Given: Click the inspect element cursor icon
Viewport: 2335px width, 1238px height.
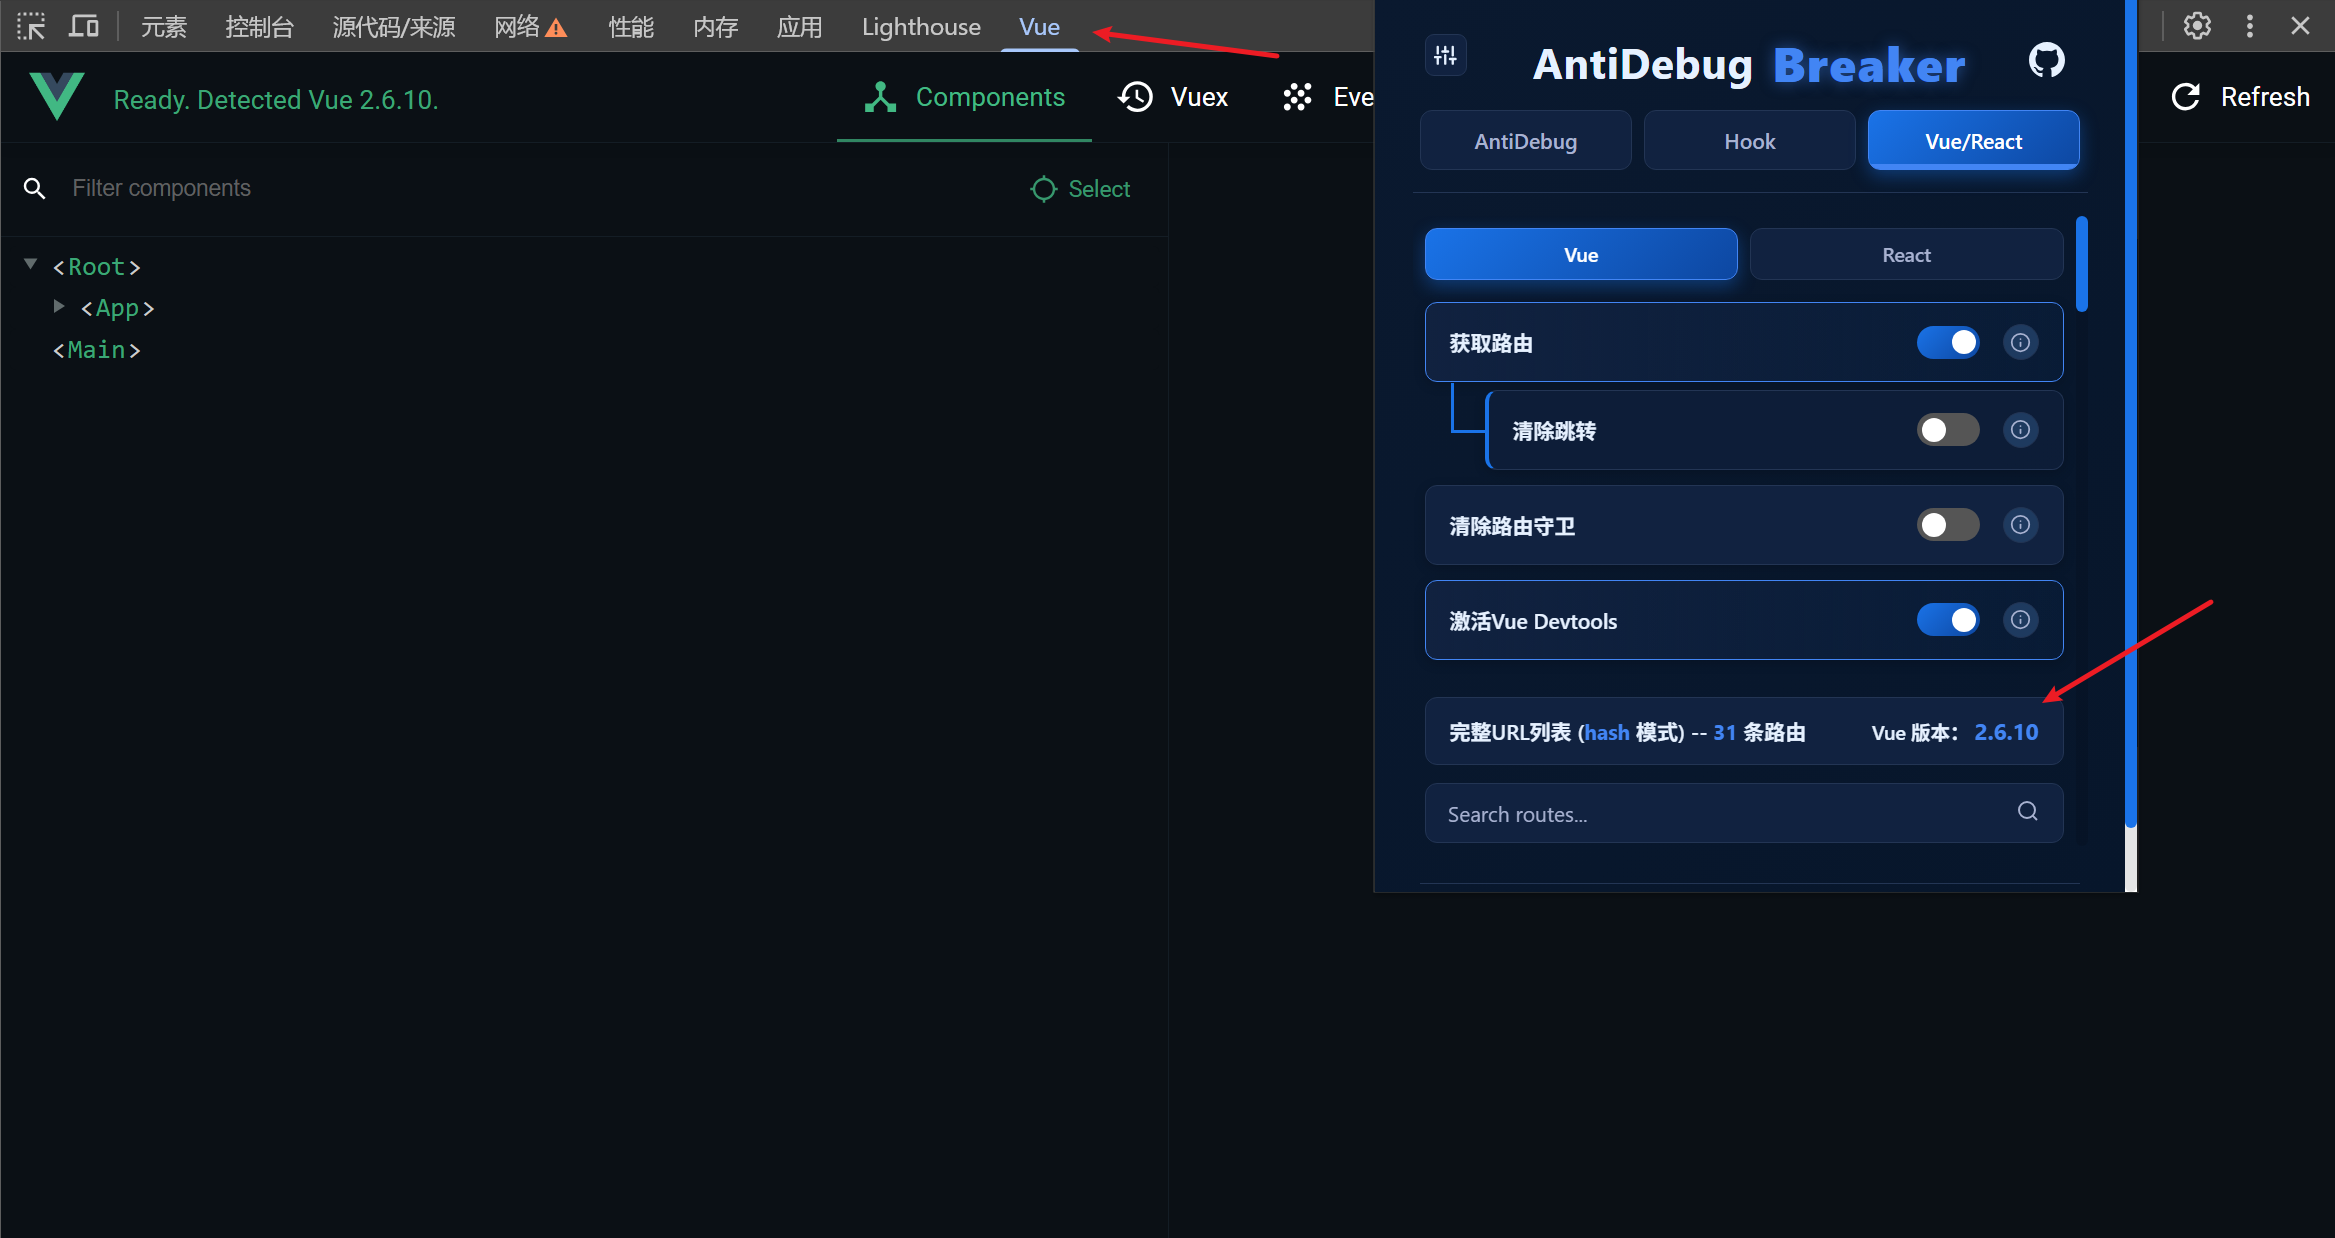Looking at the screenshot, I should [x=31, y=27].
